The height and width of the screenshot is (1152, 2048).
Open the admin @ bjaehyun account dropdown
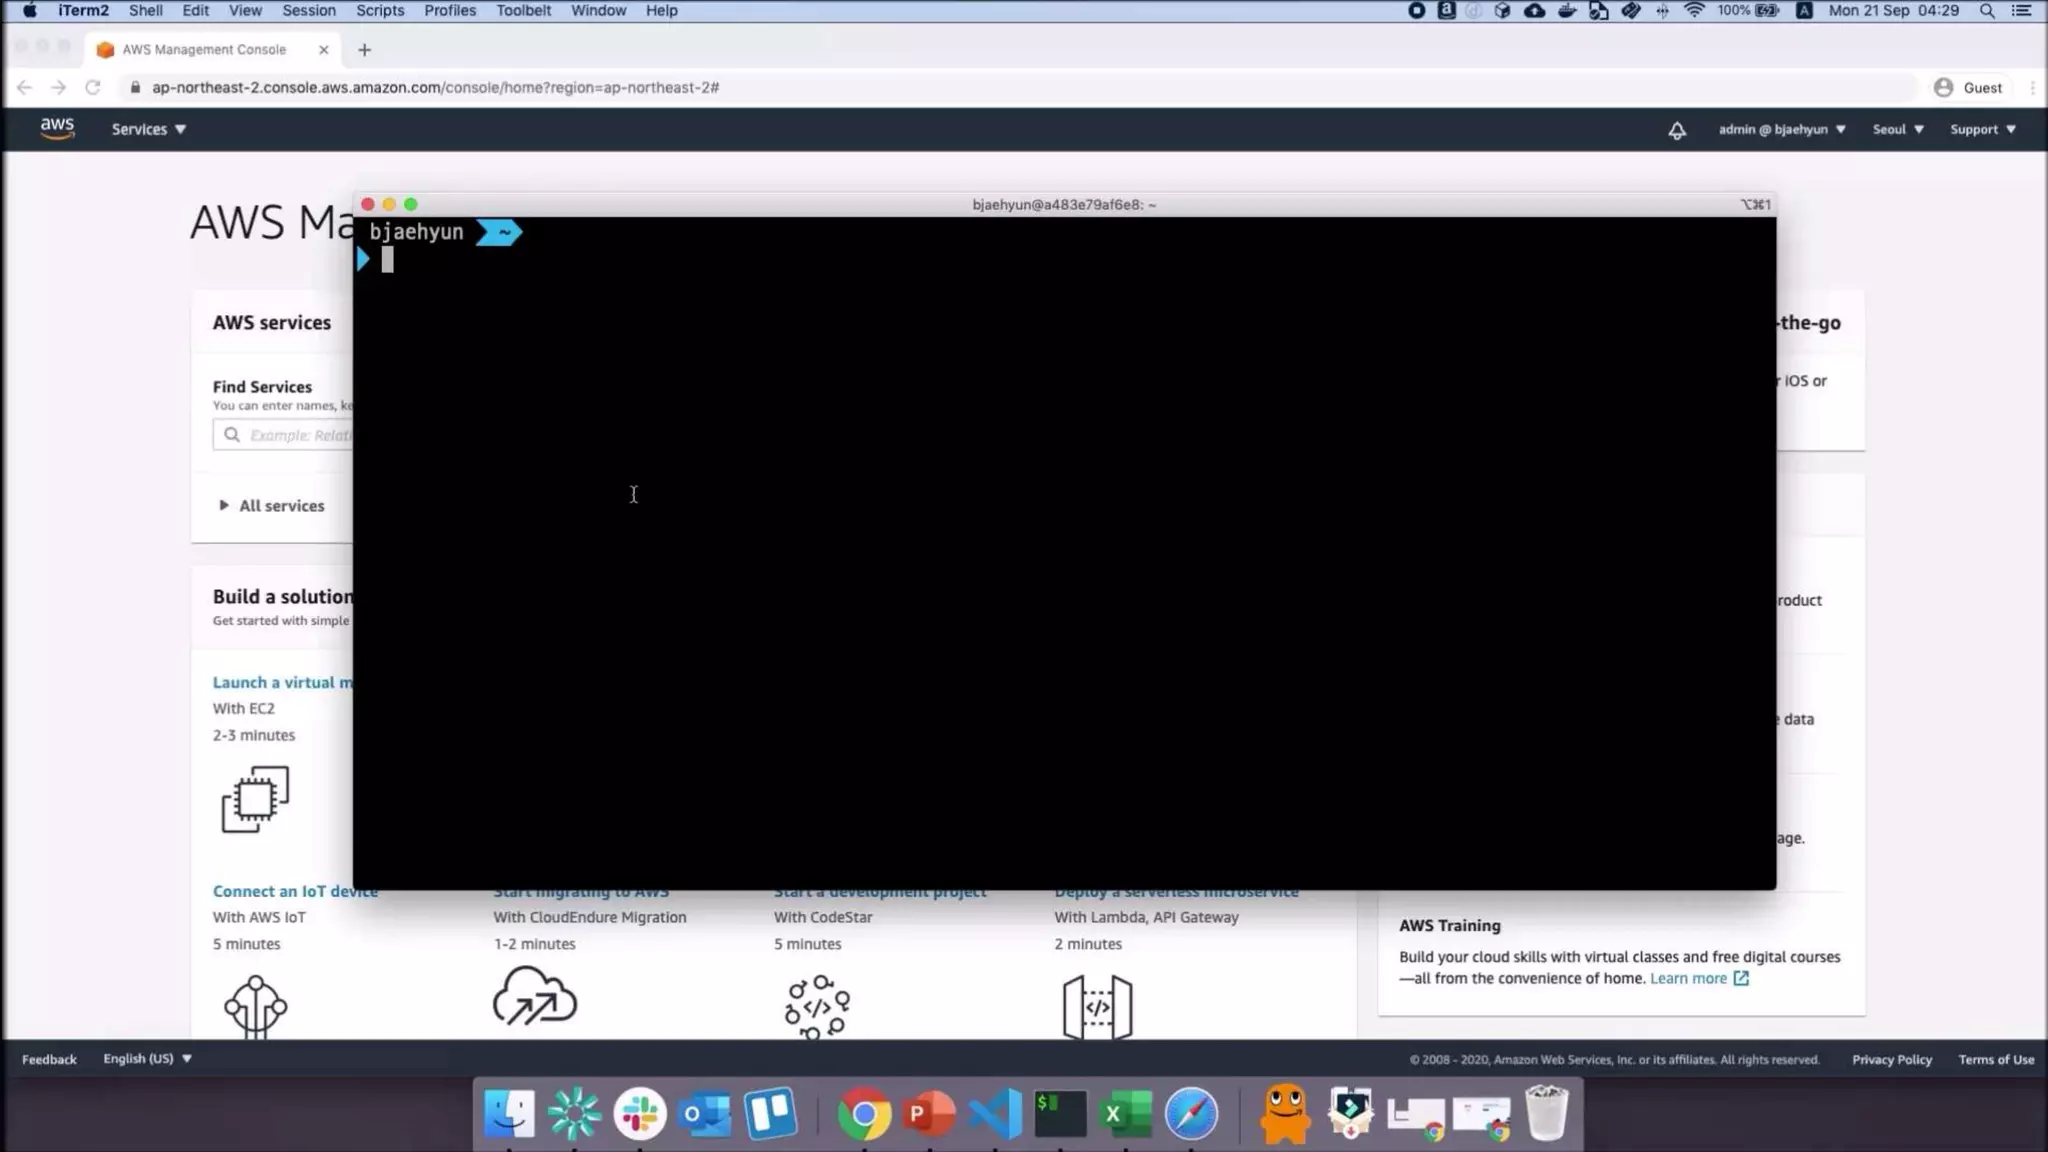pos(1782,130)
